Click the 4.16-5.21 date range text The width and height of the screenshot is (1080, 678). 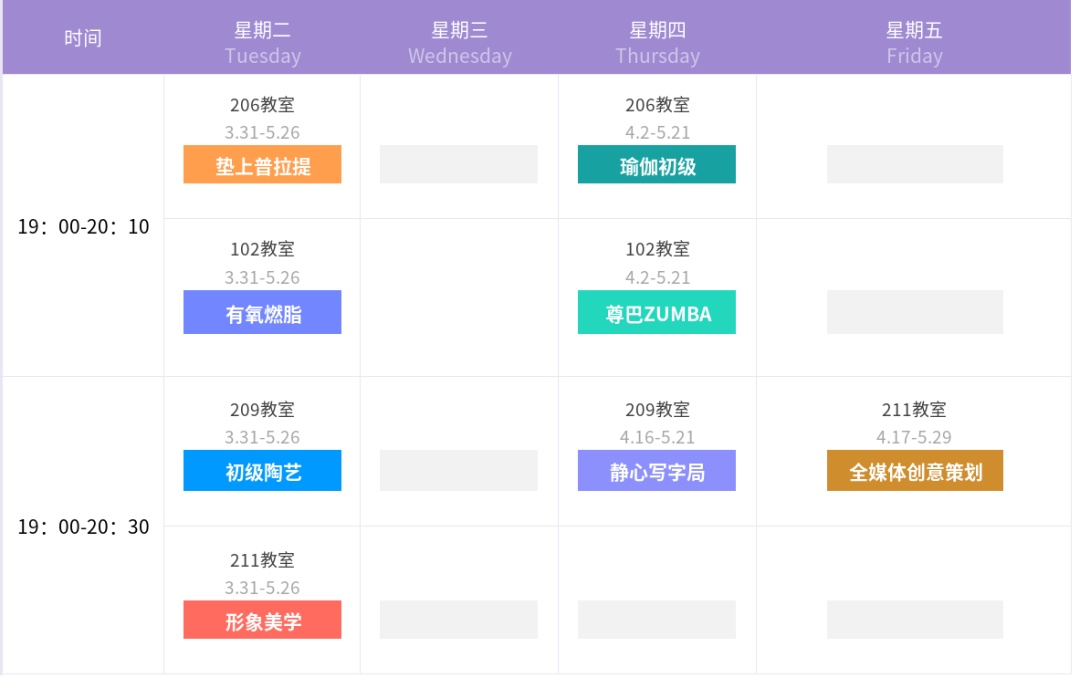pos(657,437)
